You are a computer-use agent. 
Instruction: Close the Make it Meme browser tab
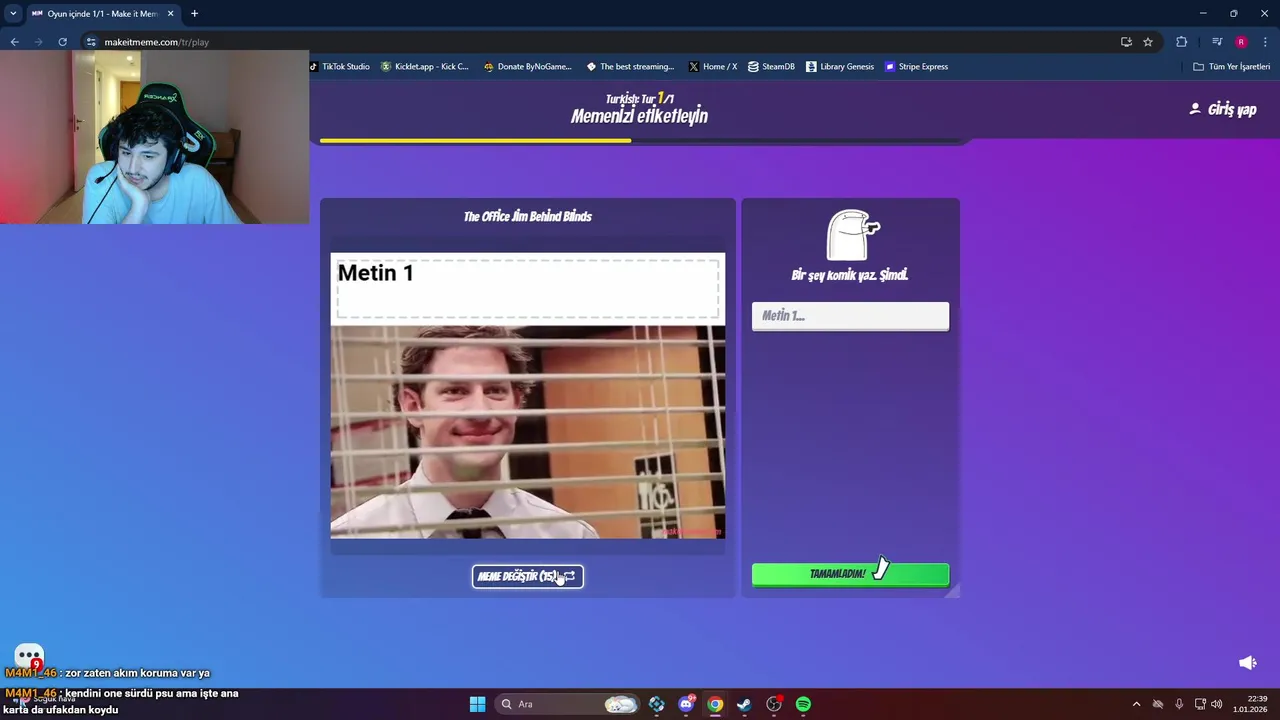click(171, 14)
